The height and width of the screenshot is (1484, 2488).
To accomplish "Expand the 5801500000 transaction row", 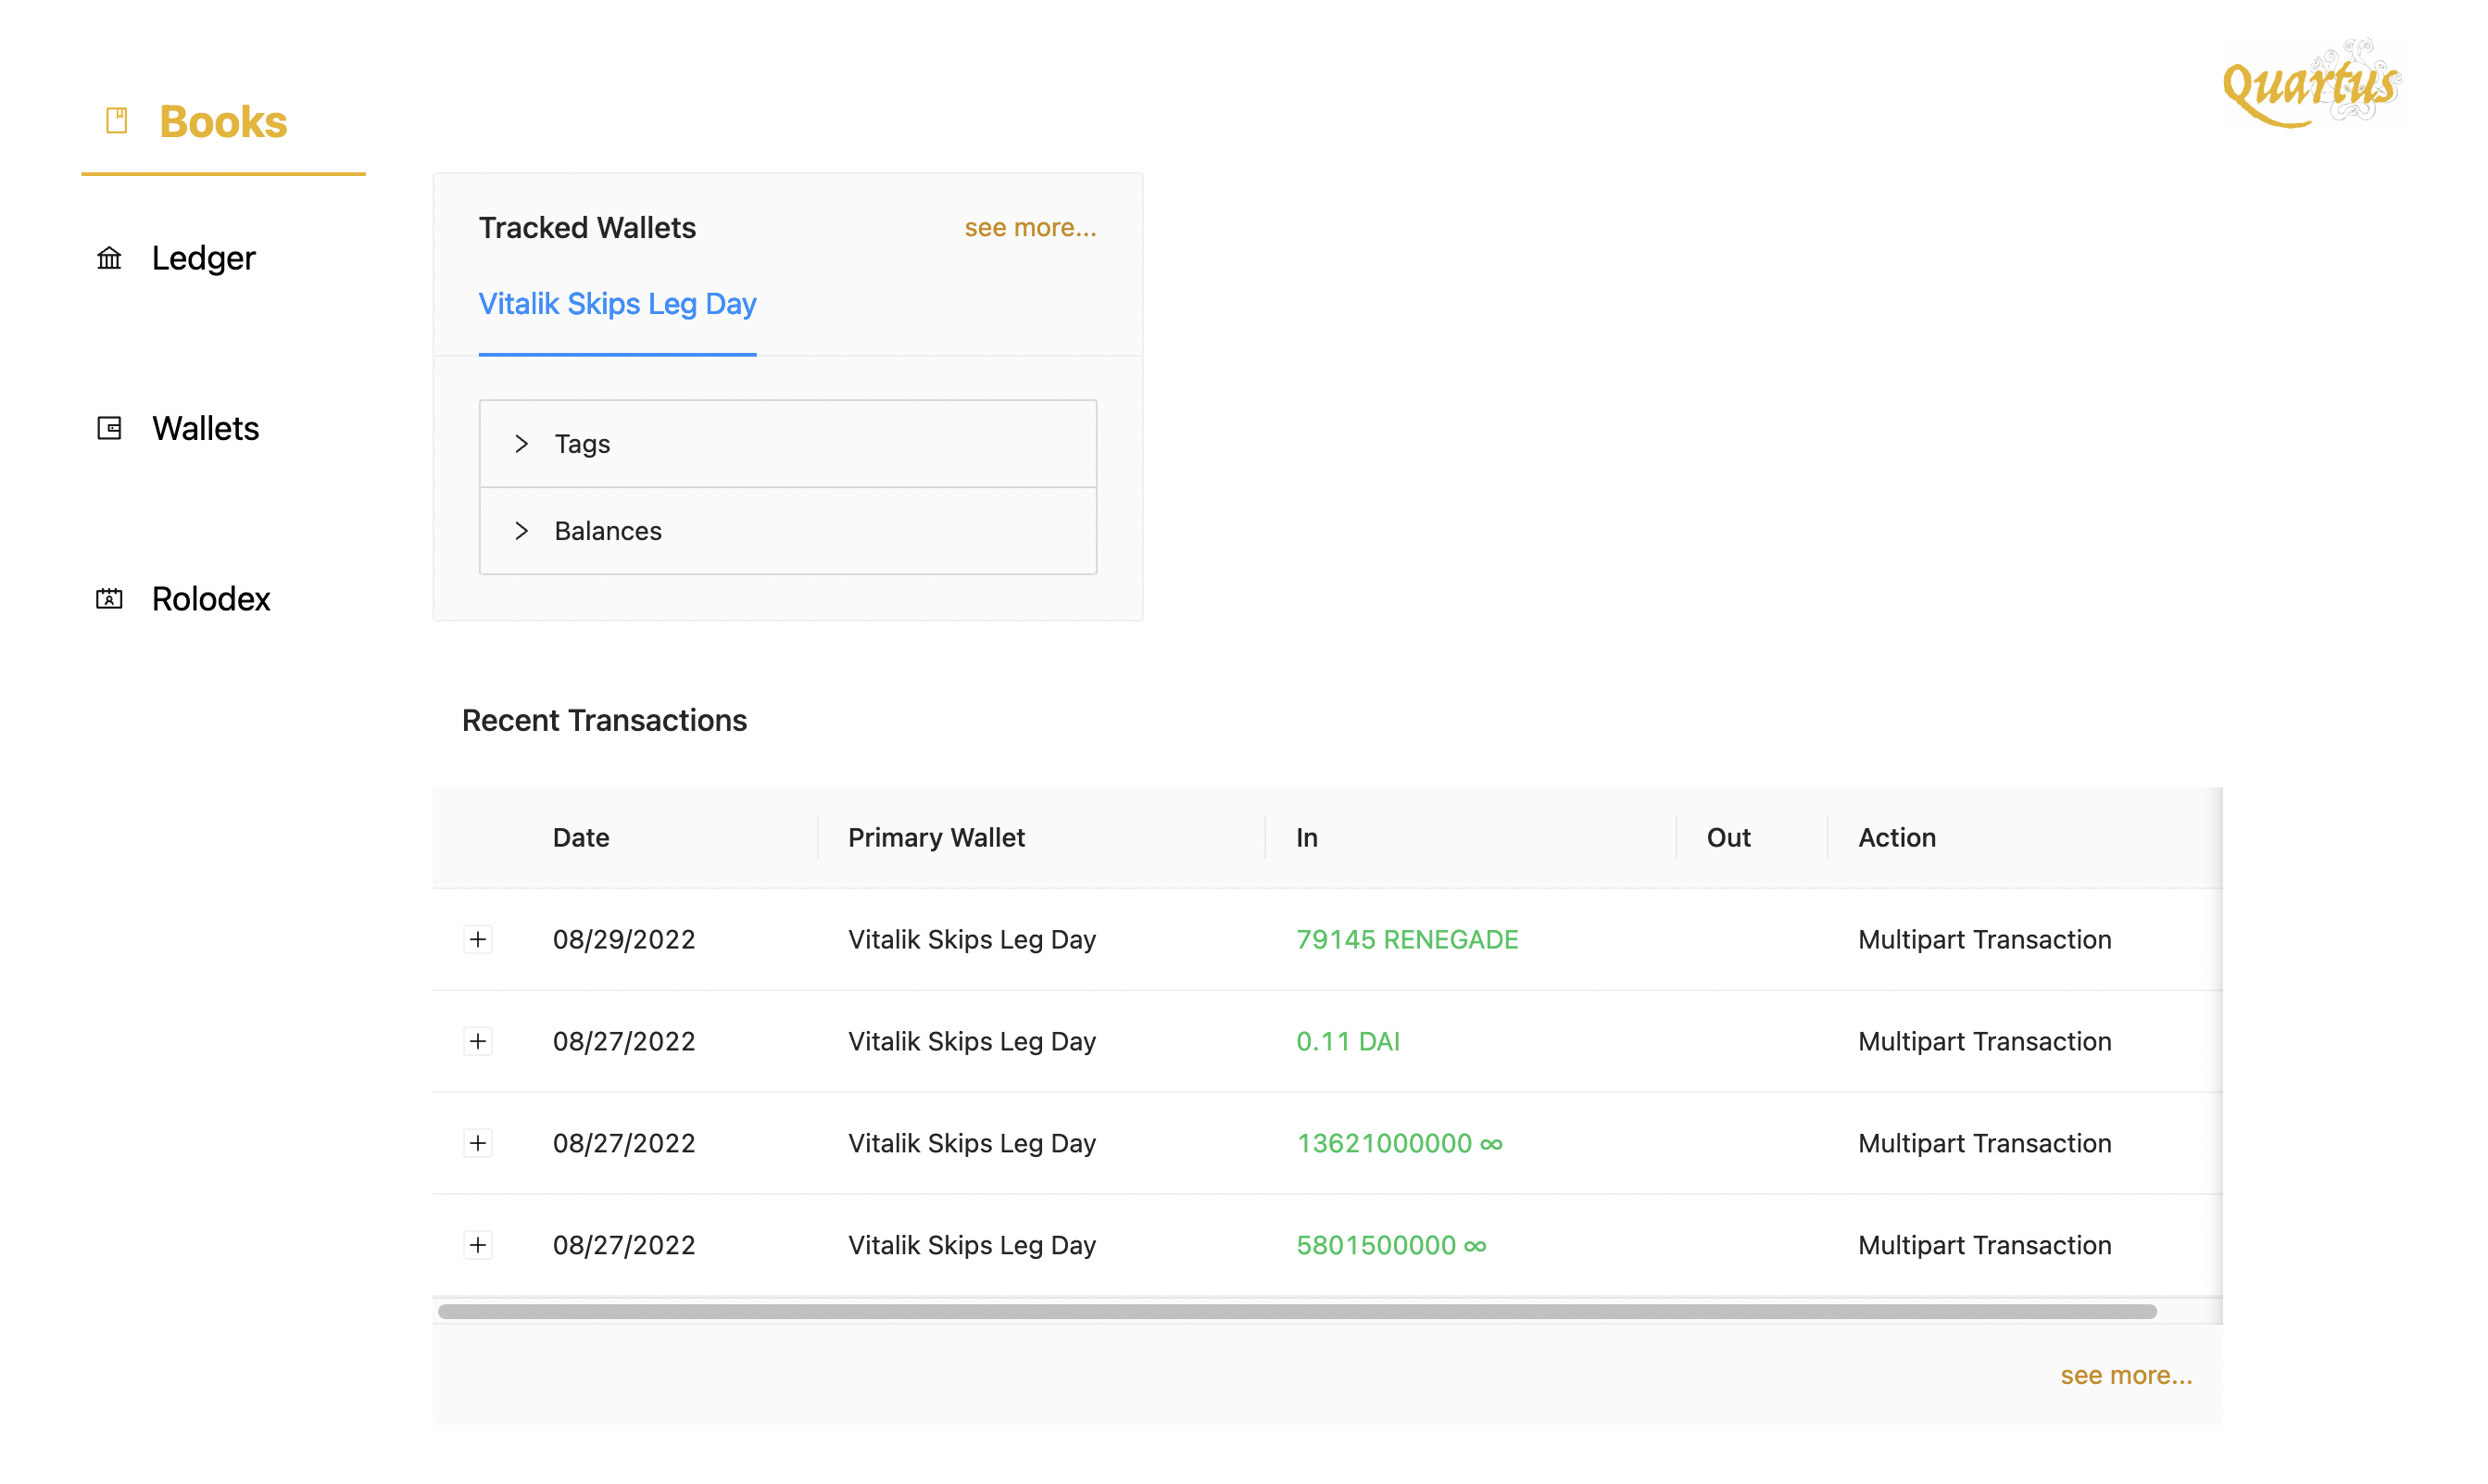I will click(x=478, y=1245).
